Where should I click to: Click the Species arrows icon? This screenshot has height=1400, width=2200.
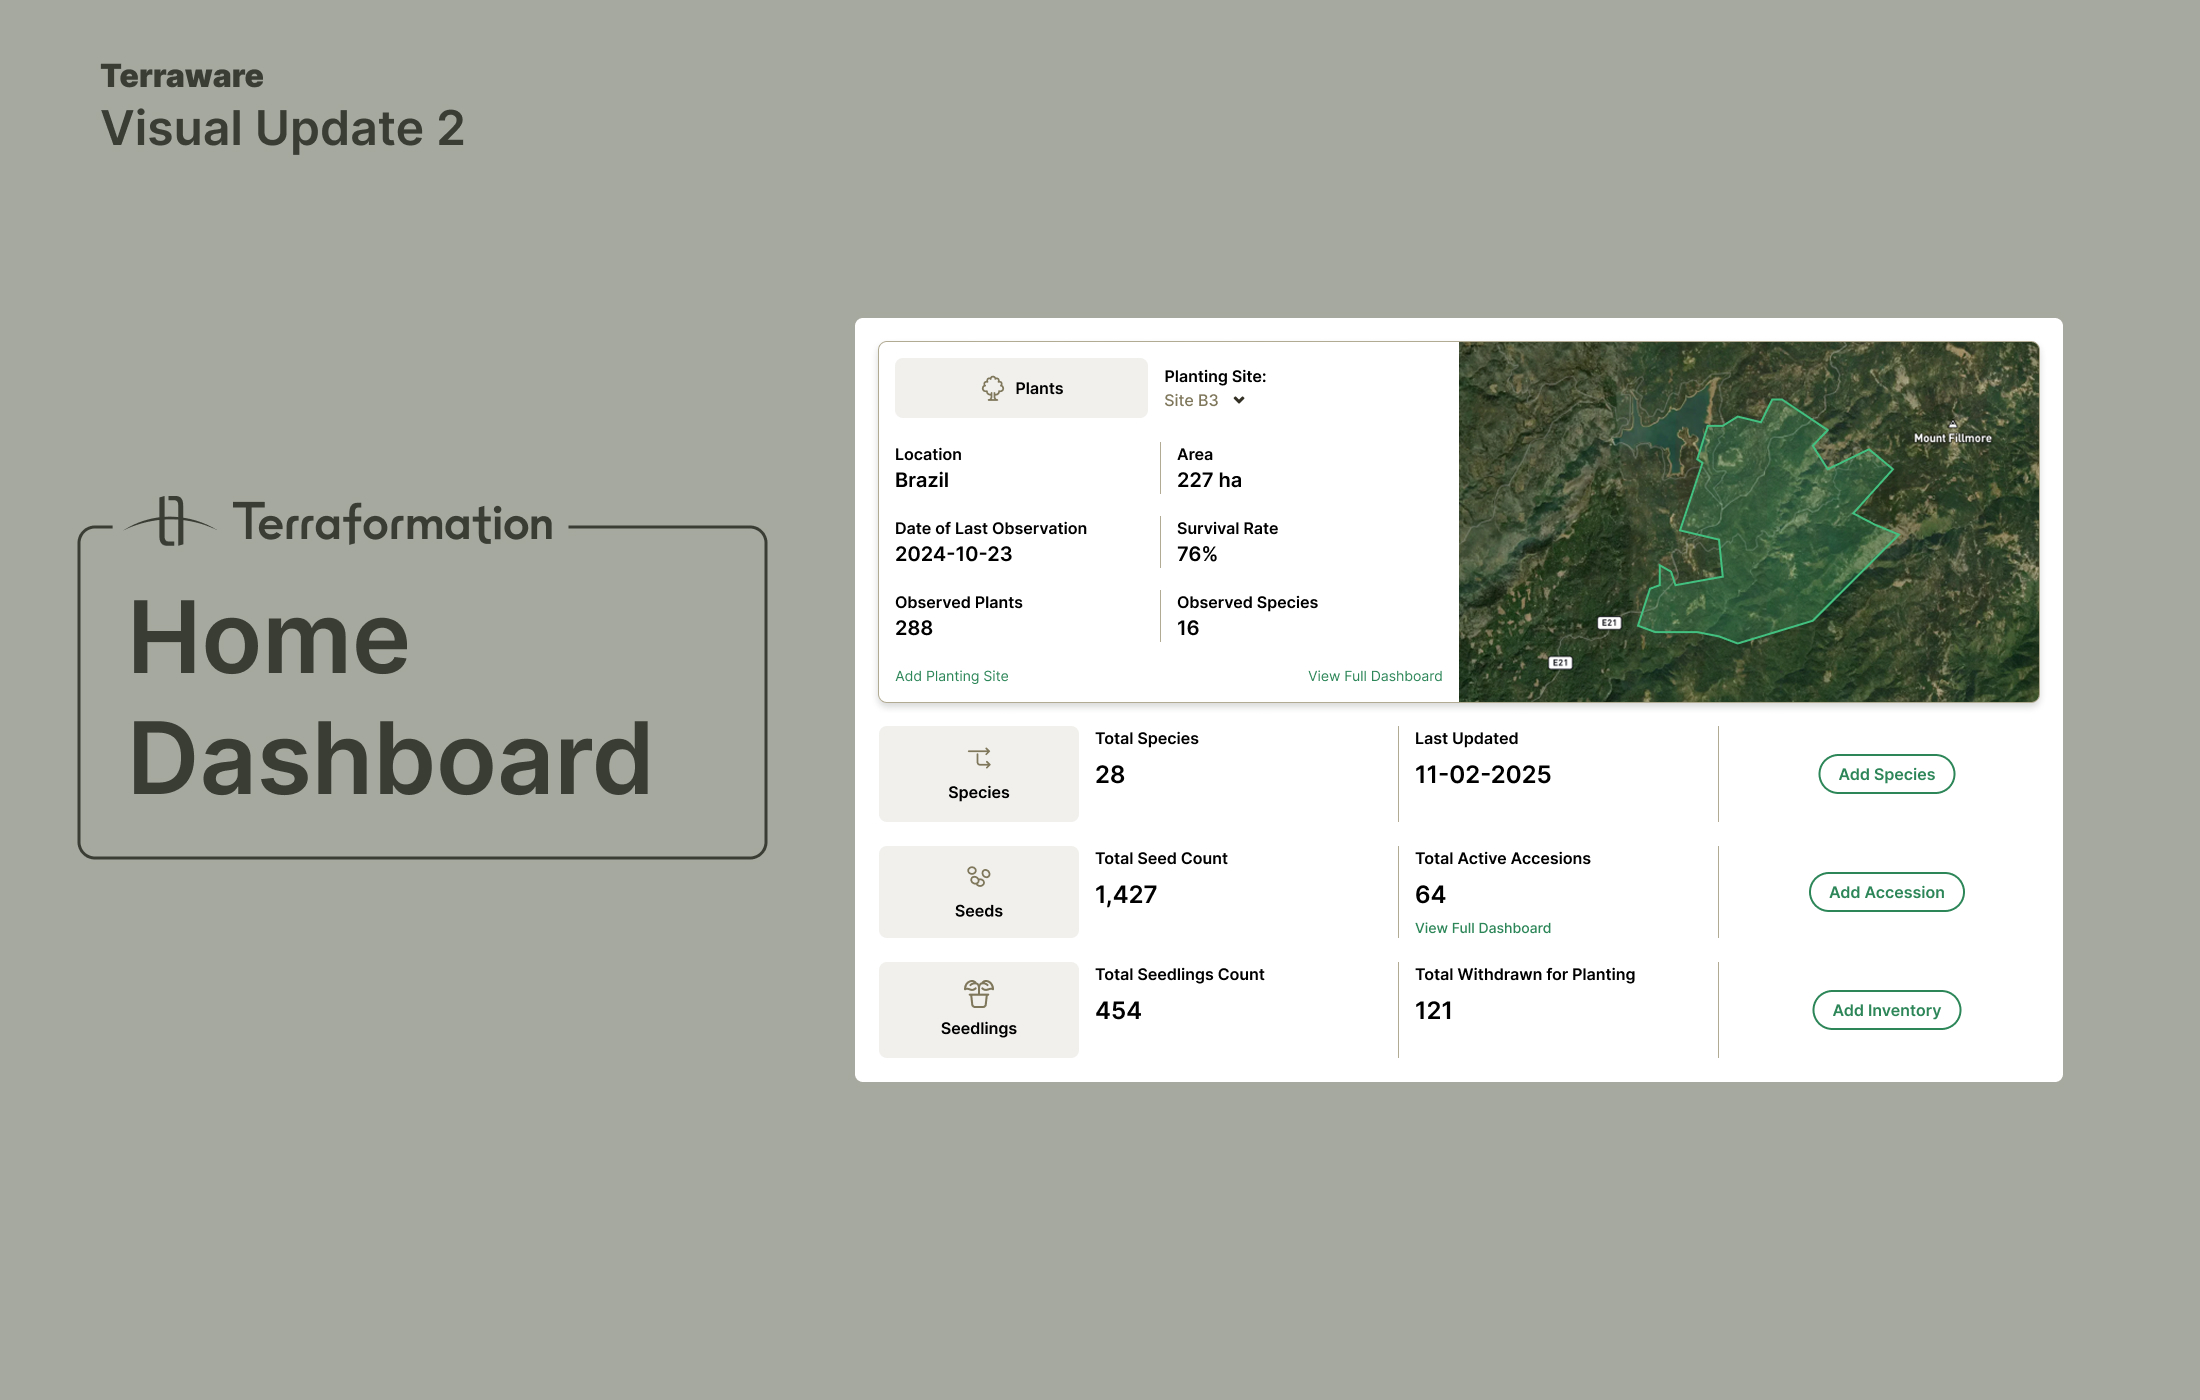(x=979, y=758)
